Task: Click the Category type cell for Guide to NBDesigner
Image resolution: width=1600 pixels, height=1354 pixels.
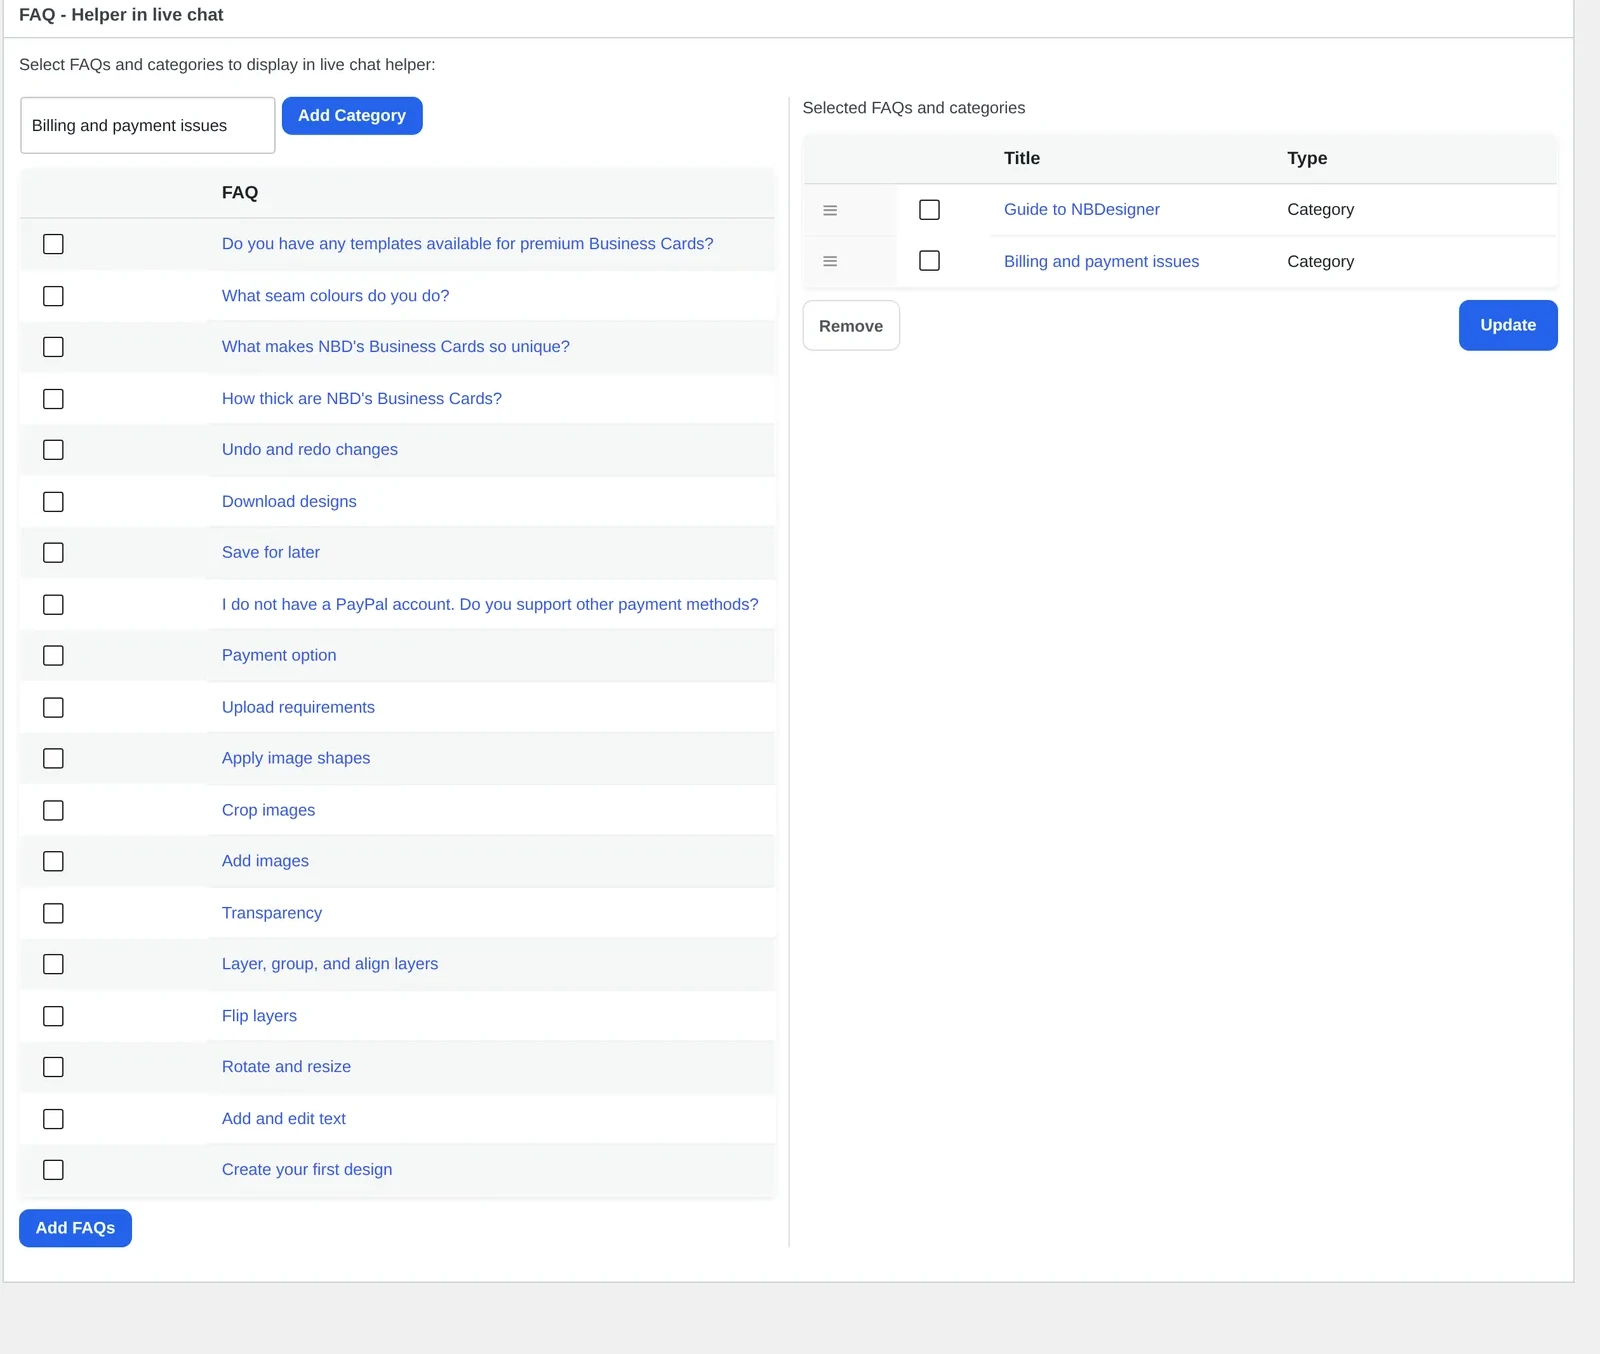Action: point(1320,210)
